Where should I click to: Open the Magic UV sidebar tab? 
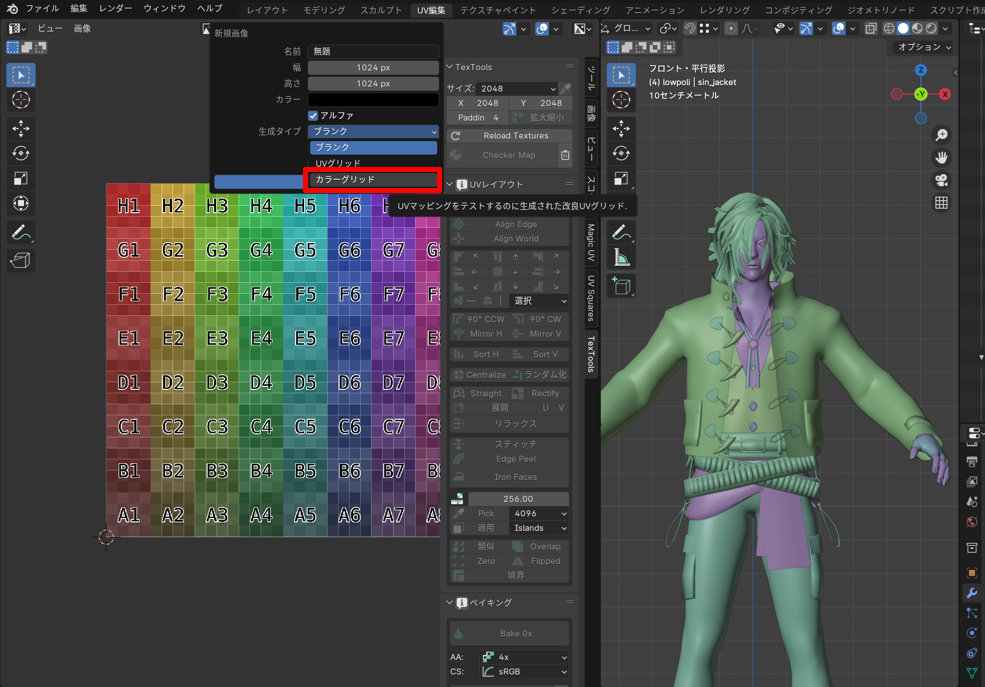(591, 242)
